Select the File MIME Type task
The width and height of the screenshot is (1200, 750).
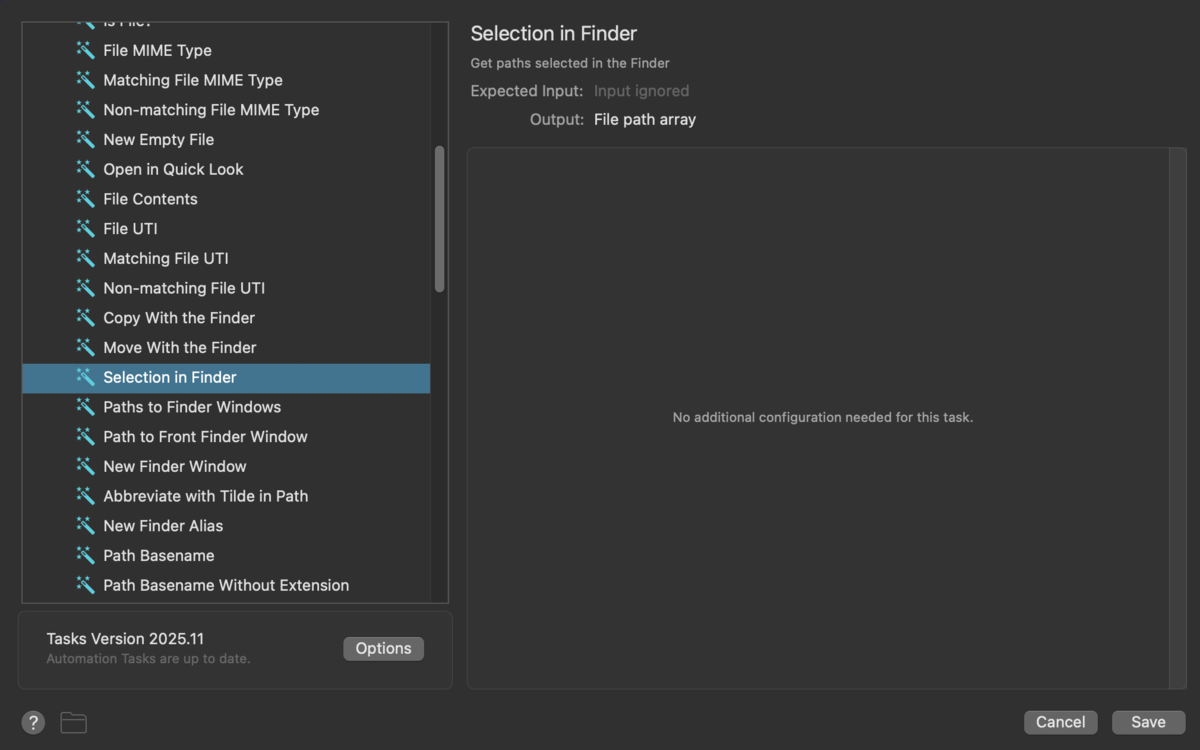click(226, 50)
